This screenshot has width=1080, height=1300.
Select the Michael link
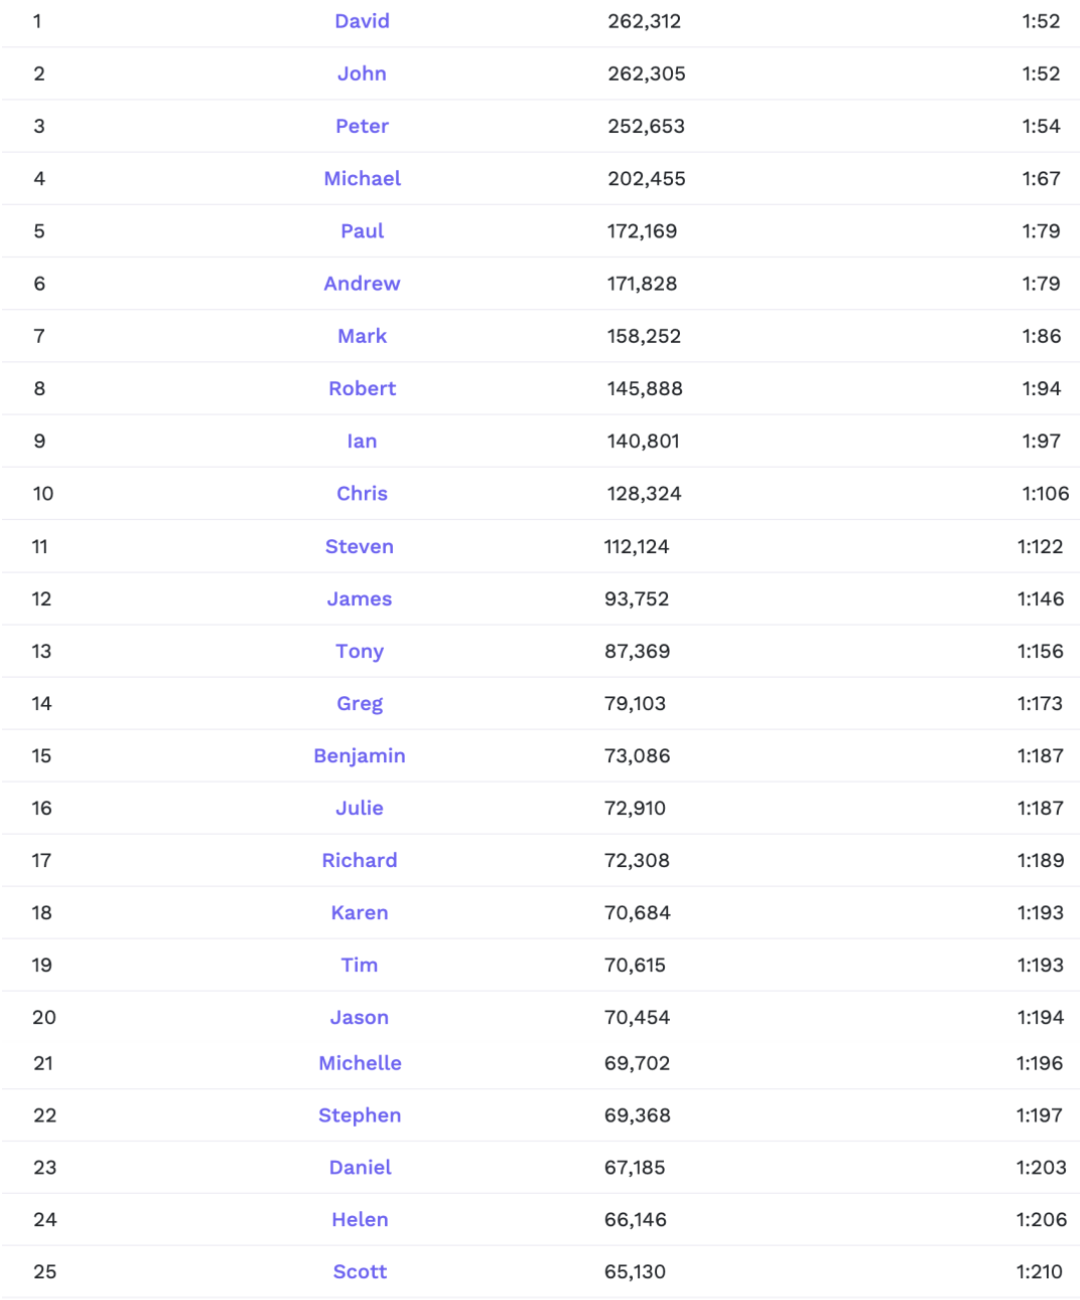coord(362,179)
